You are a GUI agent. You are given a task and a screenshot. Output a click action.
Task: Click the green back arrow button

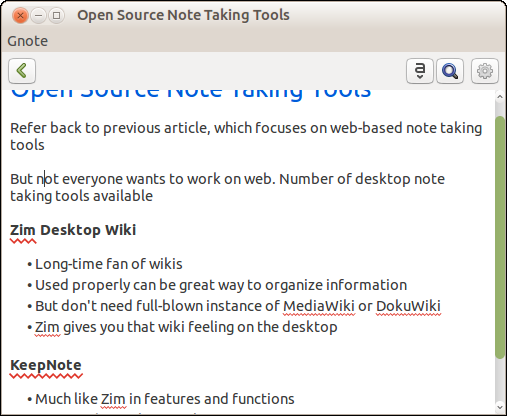click(22, 71)
